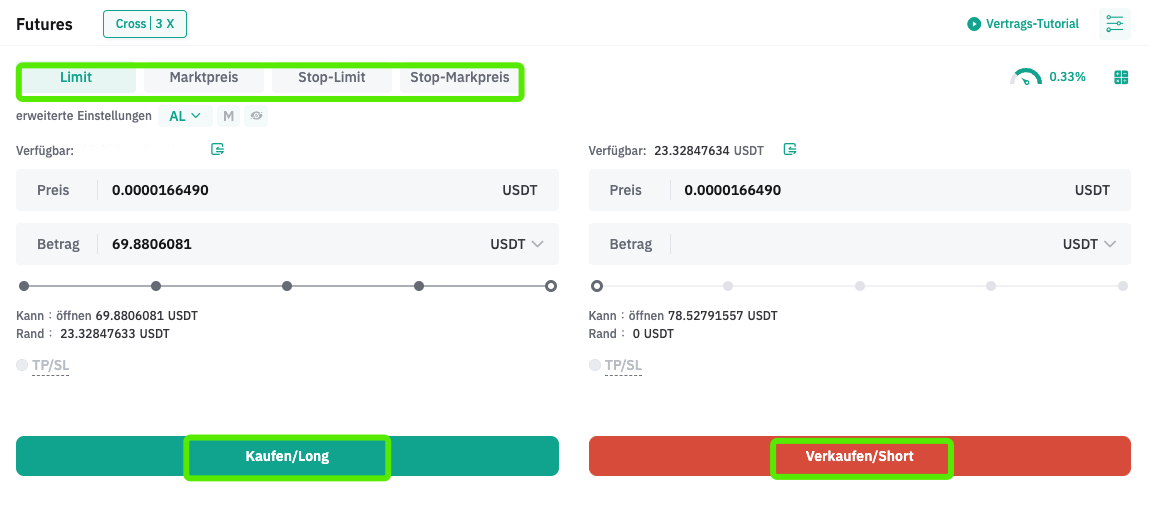This screenshot has height=515, width=1149.
Task: Toggle the eye visibility icon
Action: 256,116
